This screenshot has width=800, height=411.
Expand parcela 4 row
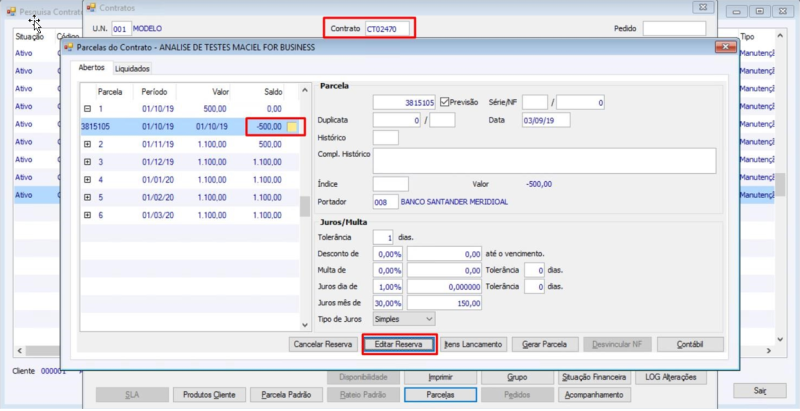pos(87,180)
